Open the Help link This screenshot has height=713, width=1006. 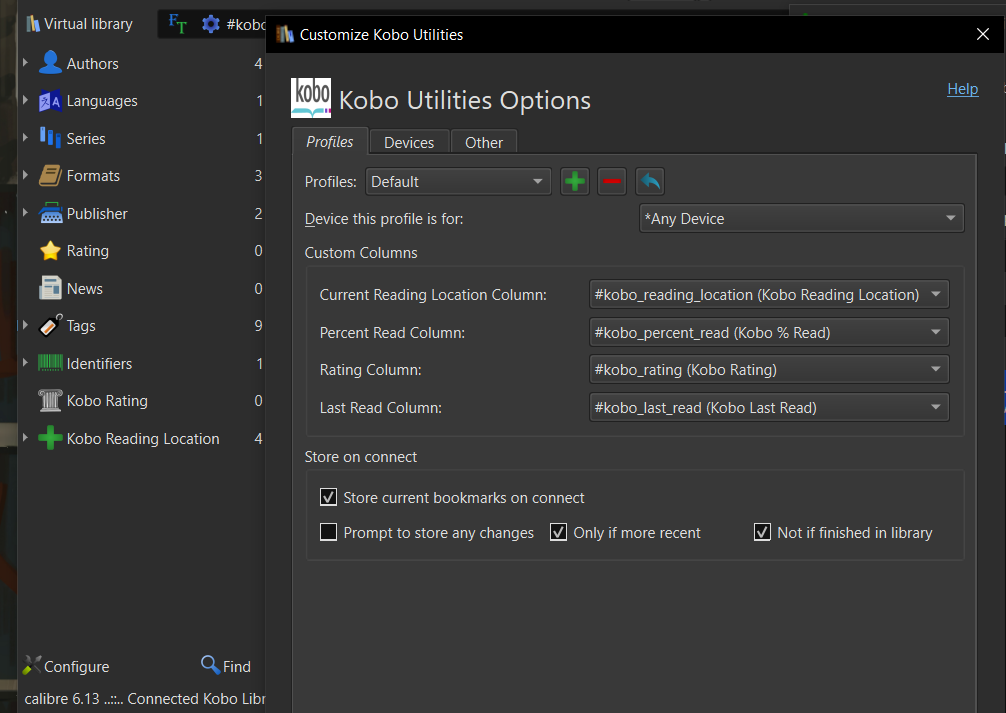962,89
